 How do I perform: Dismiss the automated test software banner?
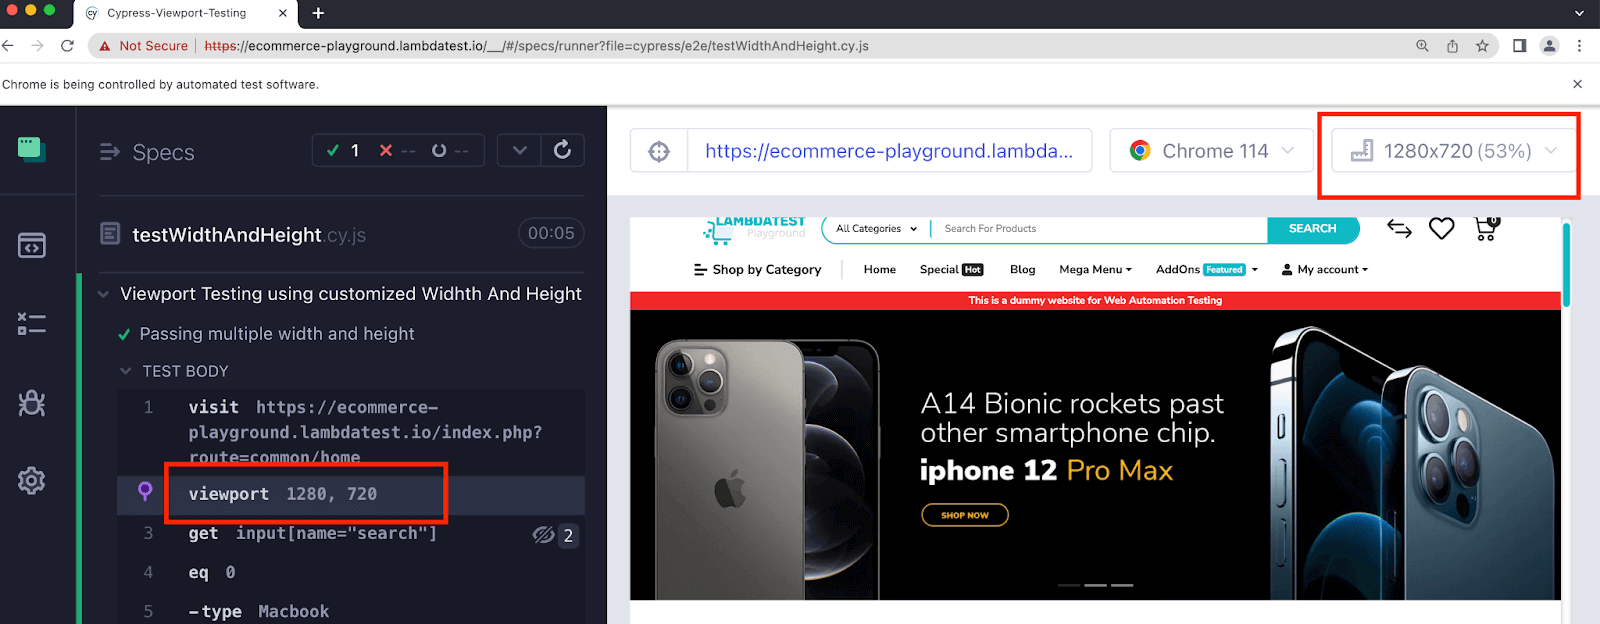(1577, 84)
